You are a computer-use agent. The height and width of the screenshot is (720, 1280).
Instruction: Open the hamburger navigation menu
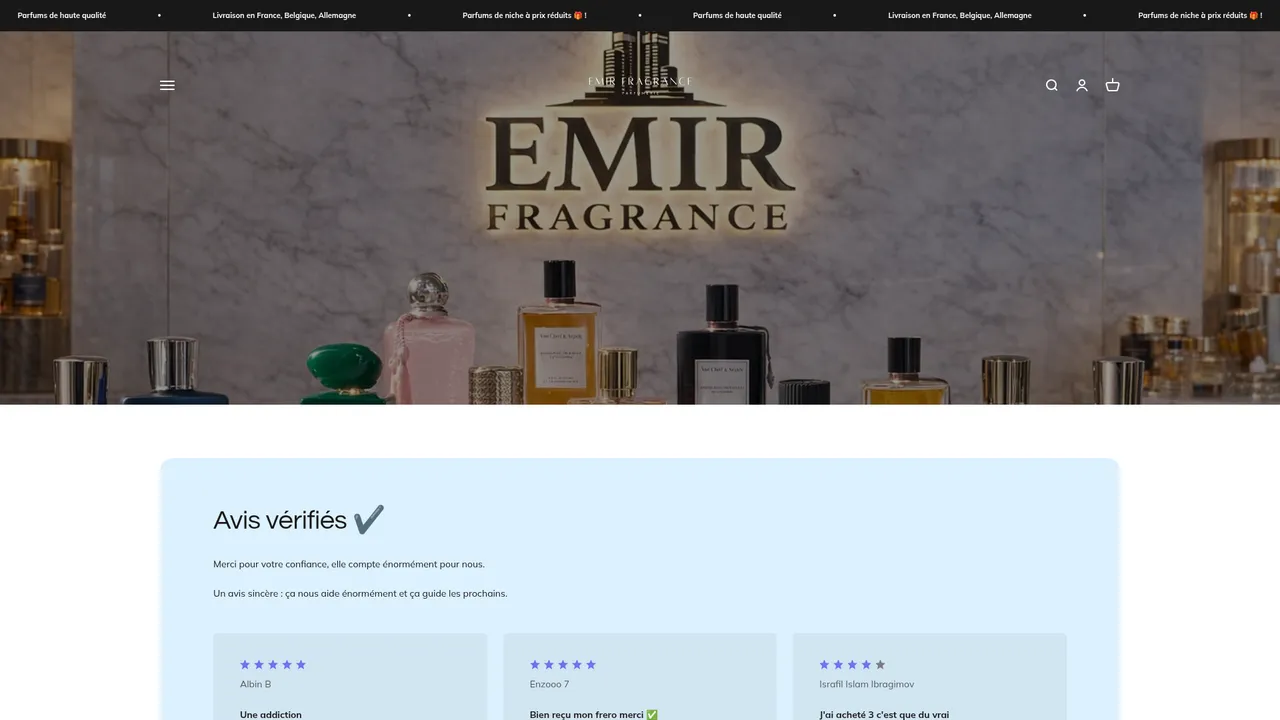click(167, 85)
